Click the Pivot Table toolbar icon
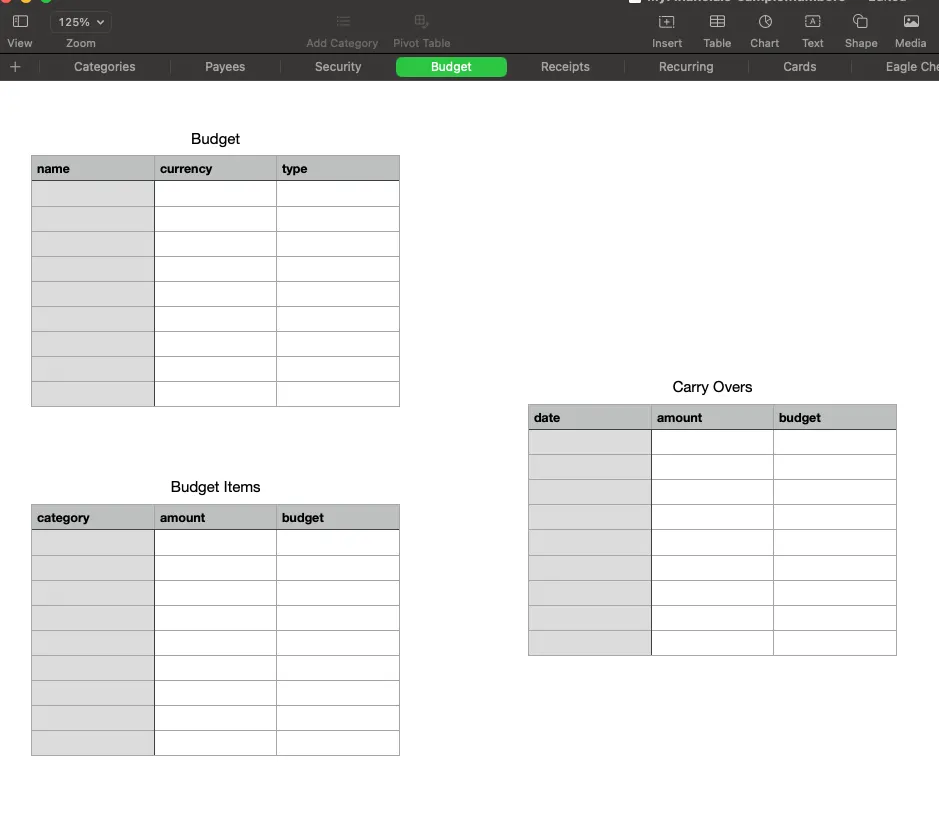This screenshot has height=815, width=939. (x=421, y=22)
